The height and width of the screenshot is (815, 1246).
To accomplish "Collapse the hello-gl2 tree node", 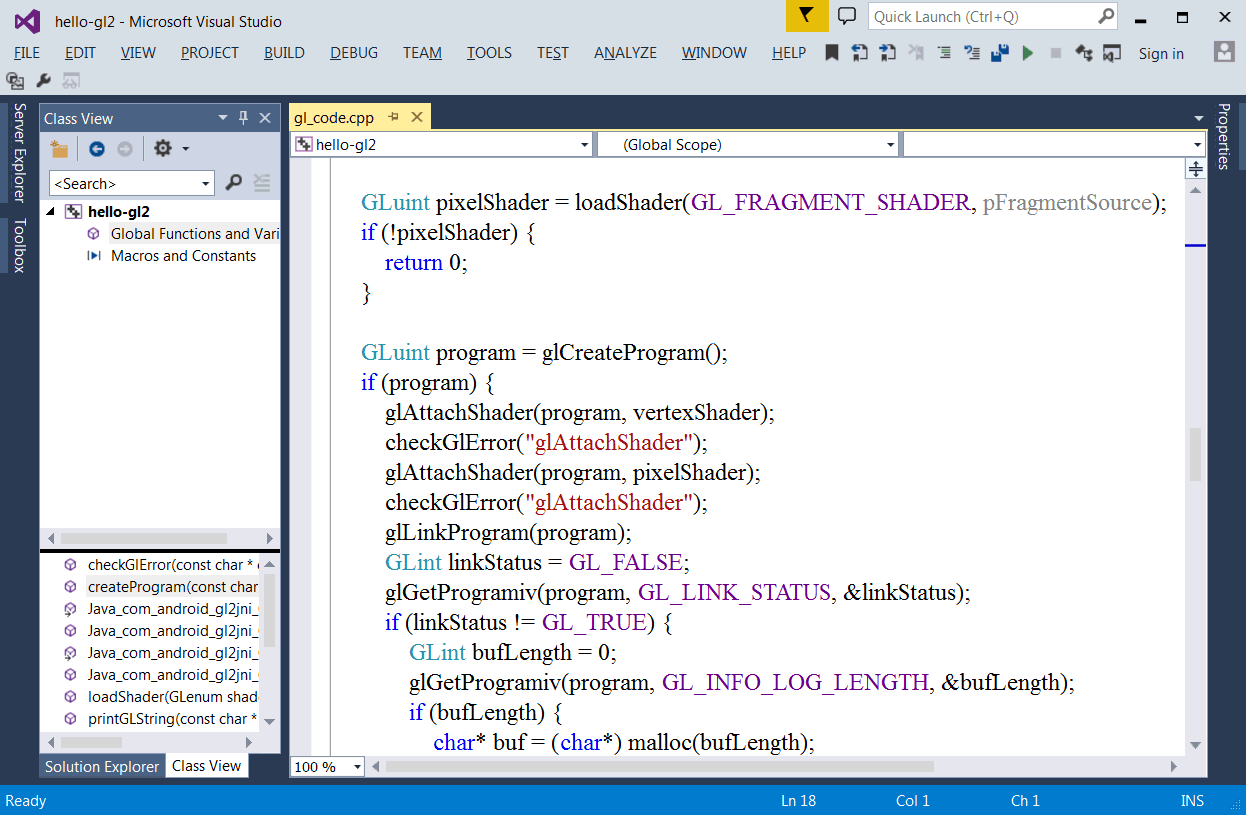I will click(x=51, y=212).
